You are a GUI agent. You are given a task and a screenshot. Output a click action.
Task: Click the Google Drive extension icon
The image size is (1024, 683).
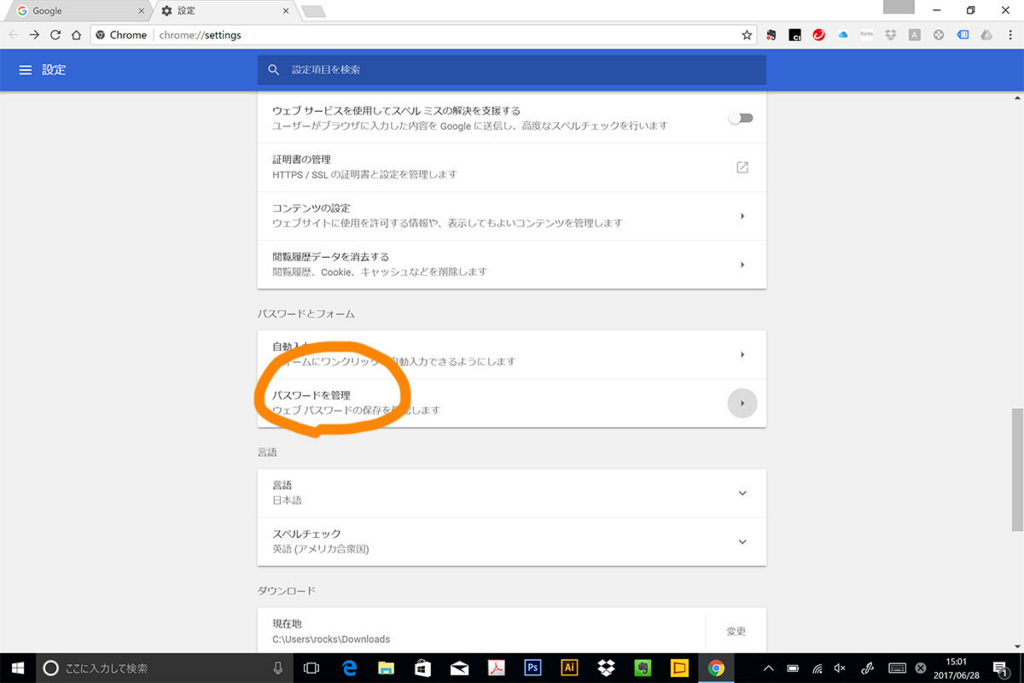tap(986, 34)
